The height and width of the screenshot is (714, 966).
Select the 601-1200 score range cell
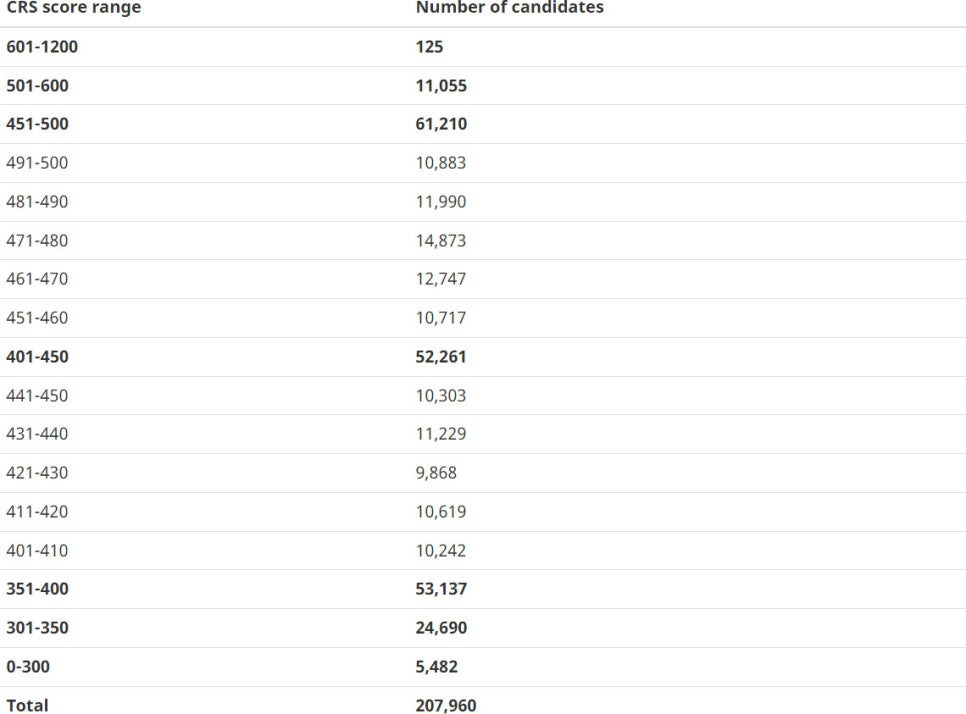[x=42, y=47]
